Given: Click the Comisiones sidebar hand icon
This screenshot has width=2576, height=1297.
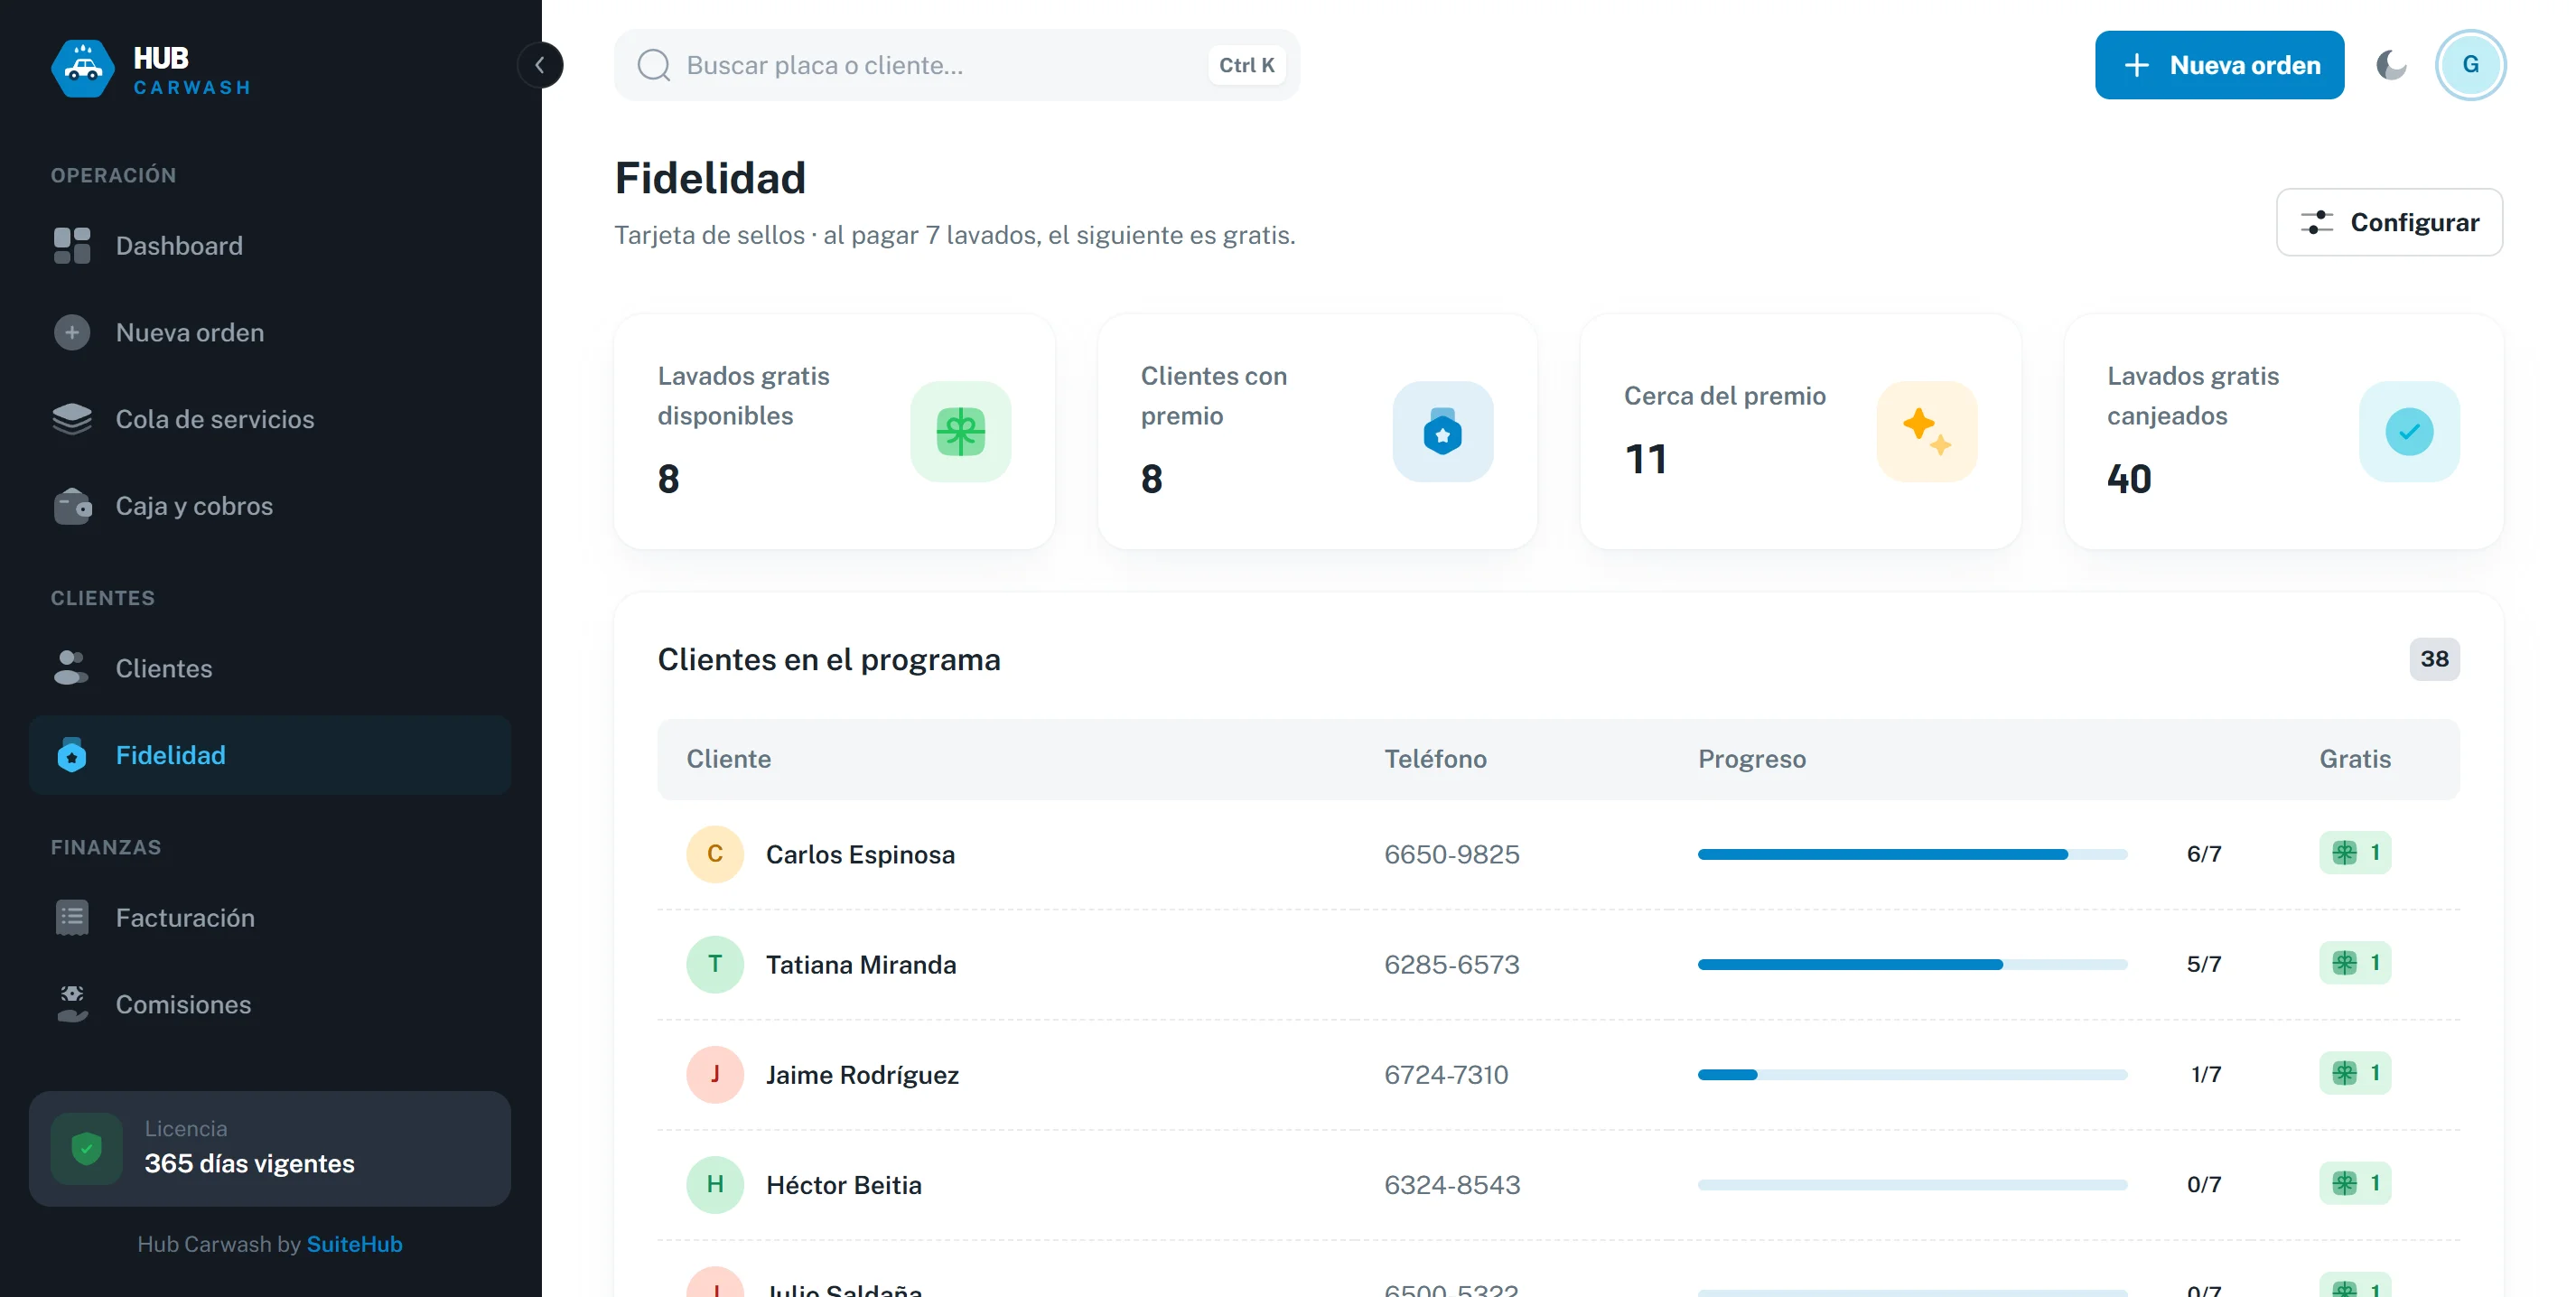Looking at the screenshot, I should pyautogui.click(x=72, y=1004).
